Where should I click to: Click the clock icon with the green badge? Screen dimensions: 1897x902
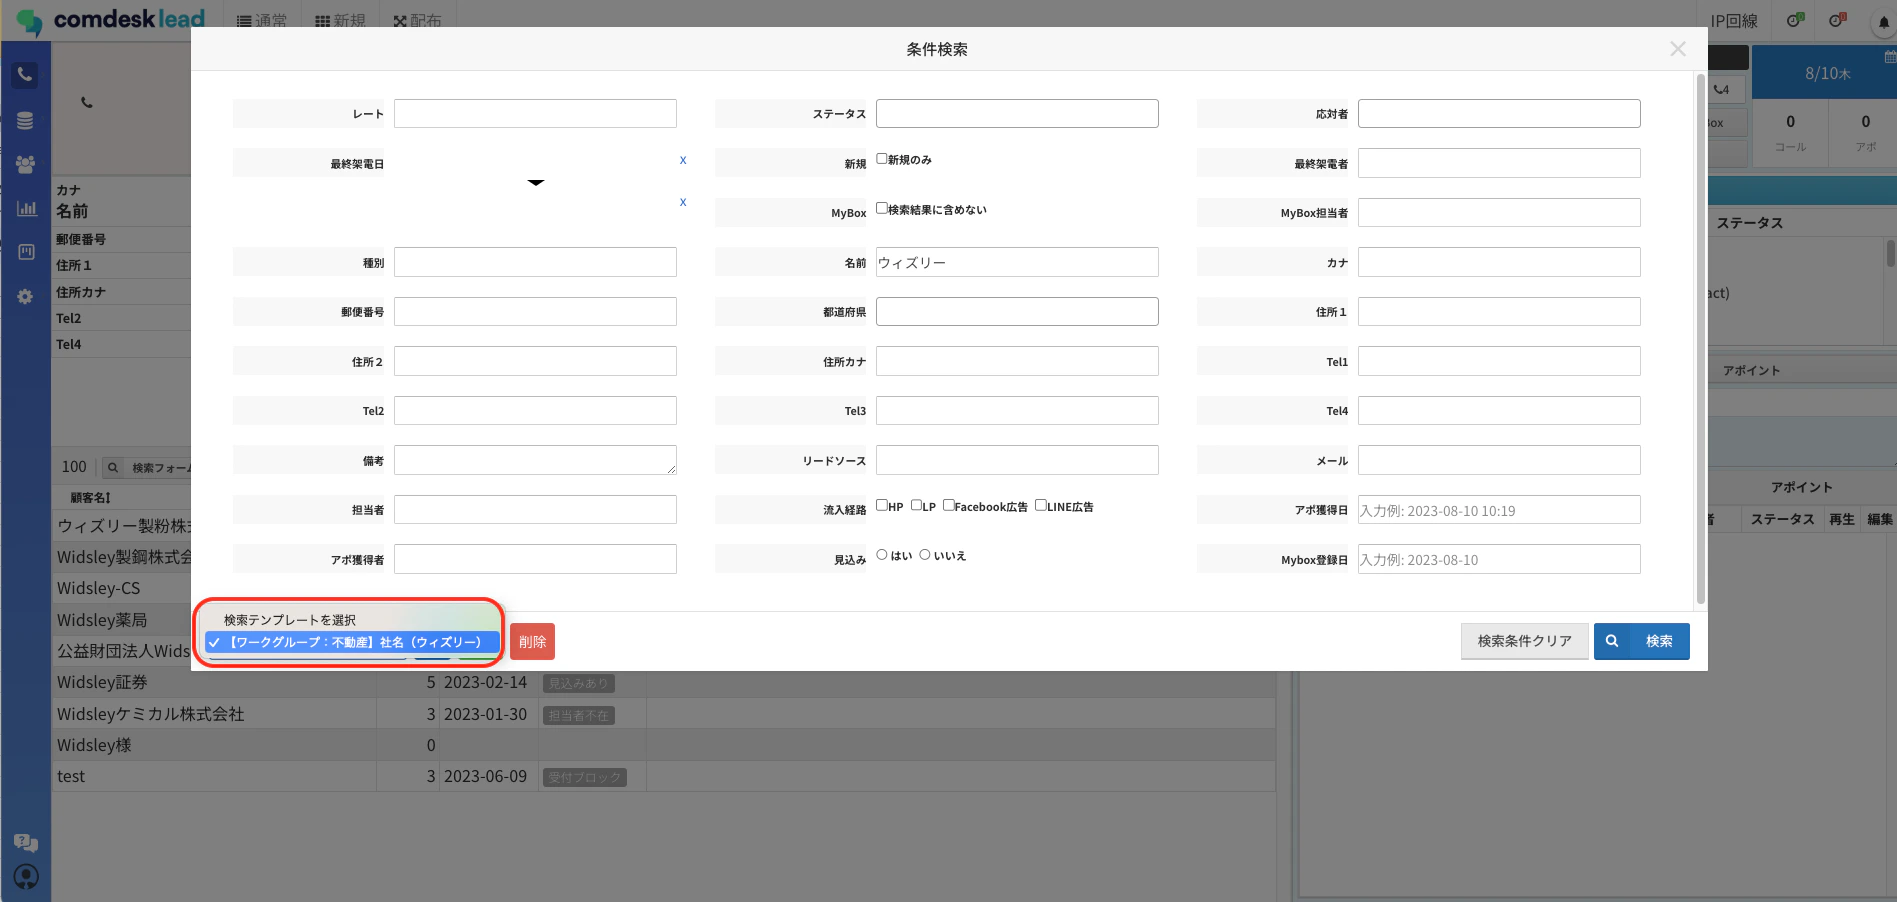click(x=1795, y=20)
